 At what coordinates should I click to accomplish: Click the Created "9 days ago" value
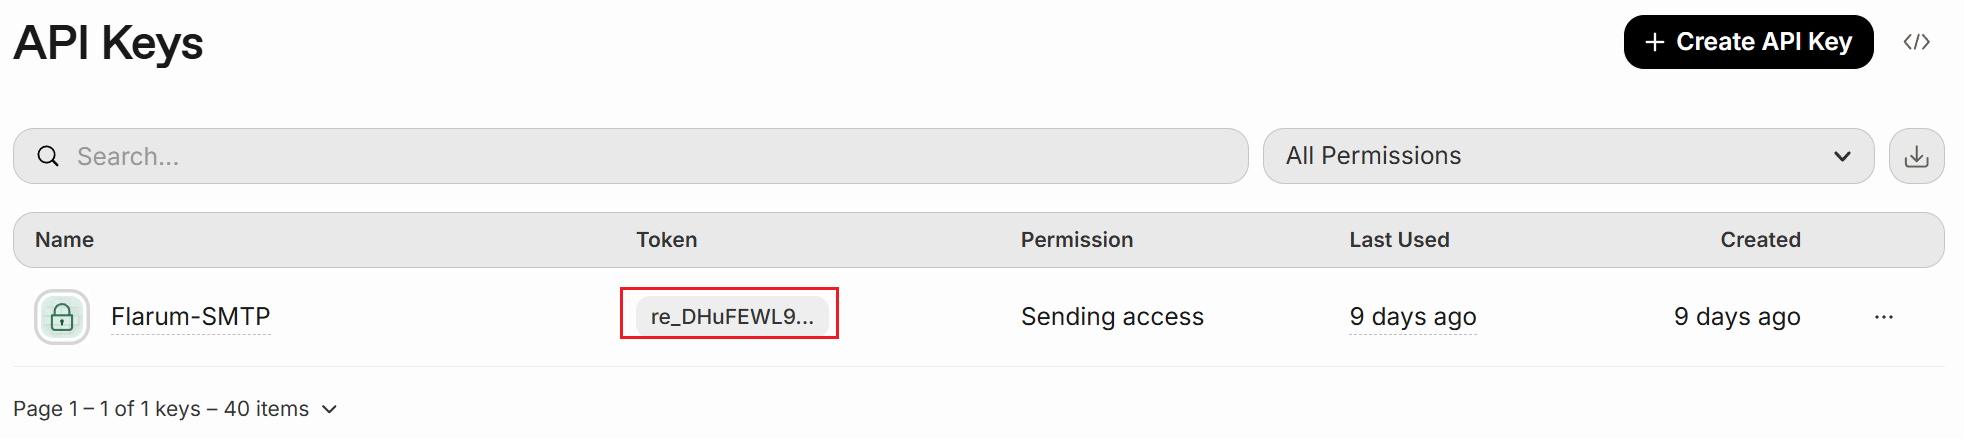[1737, 317]
